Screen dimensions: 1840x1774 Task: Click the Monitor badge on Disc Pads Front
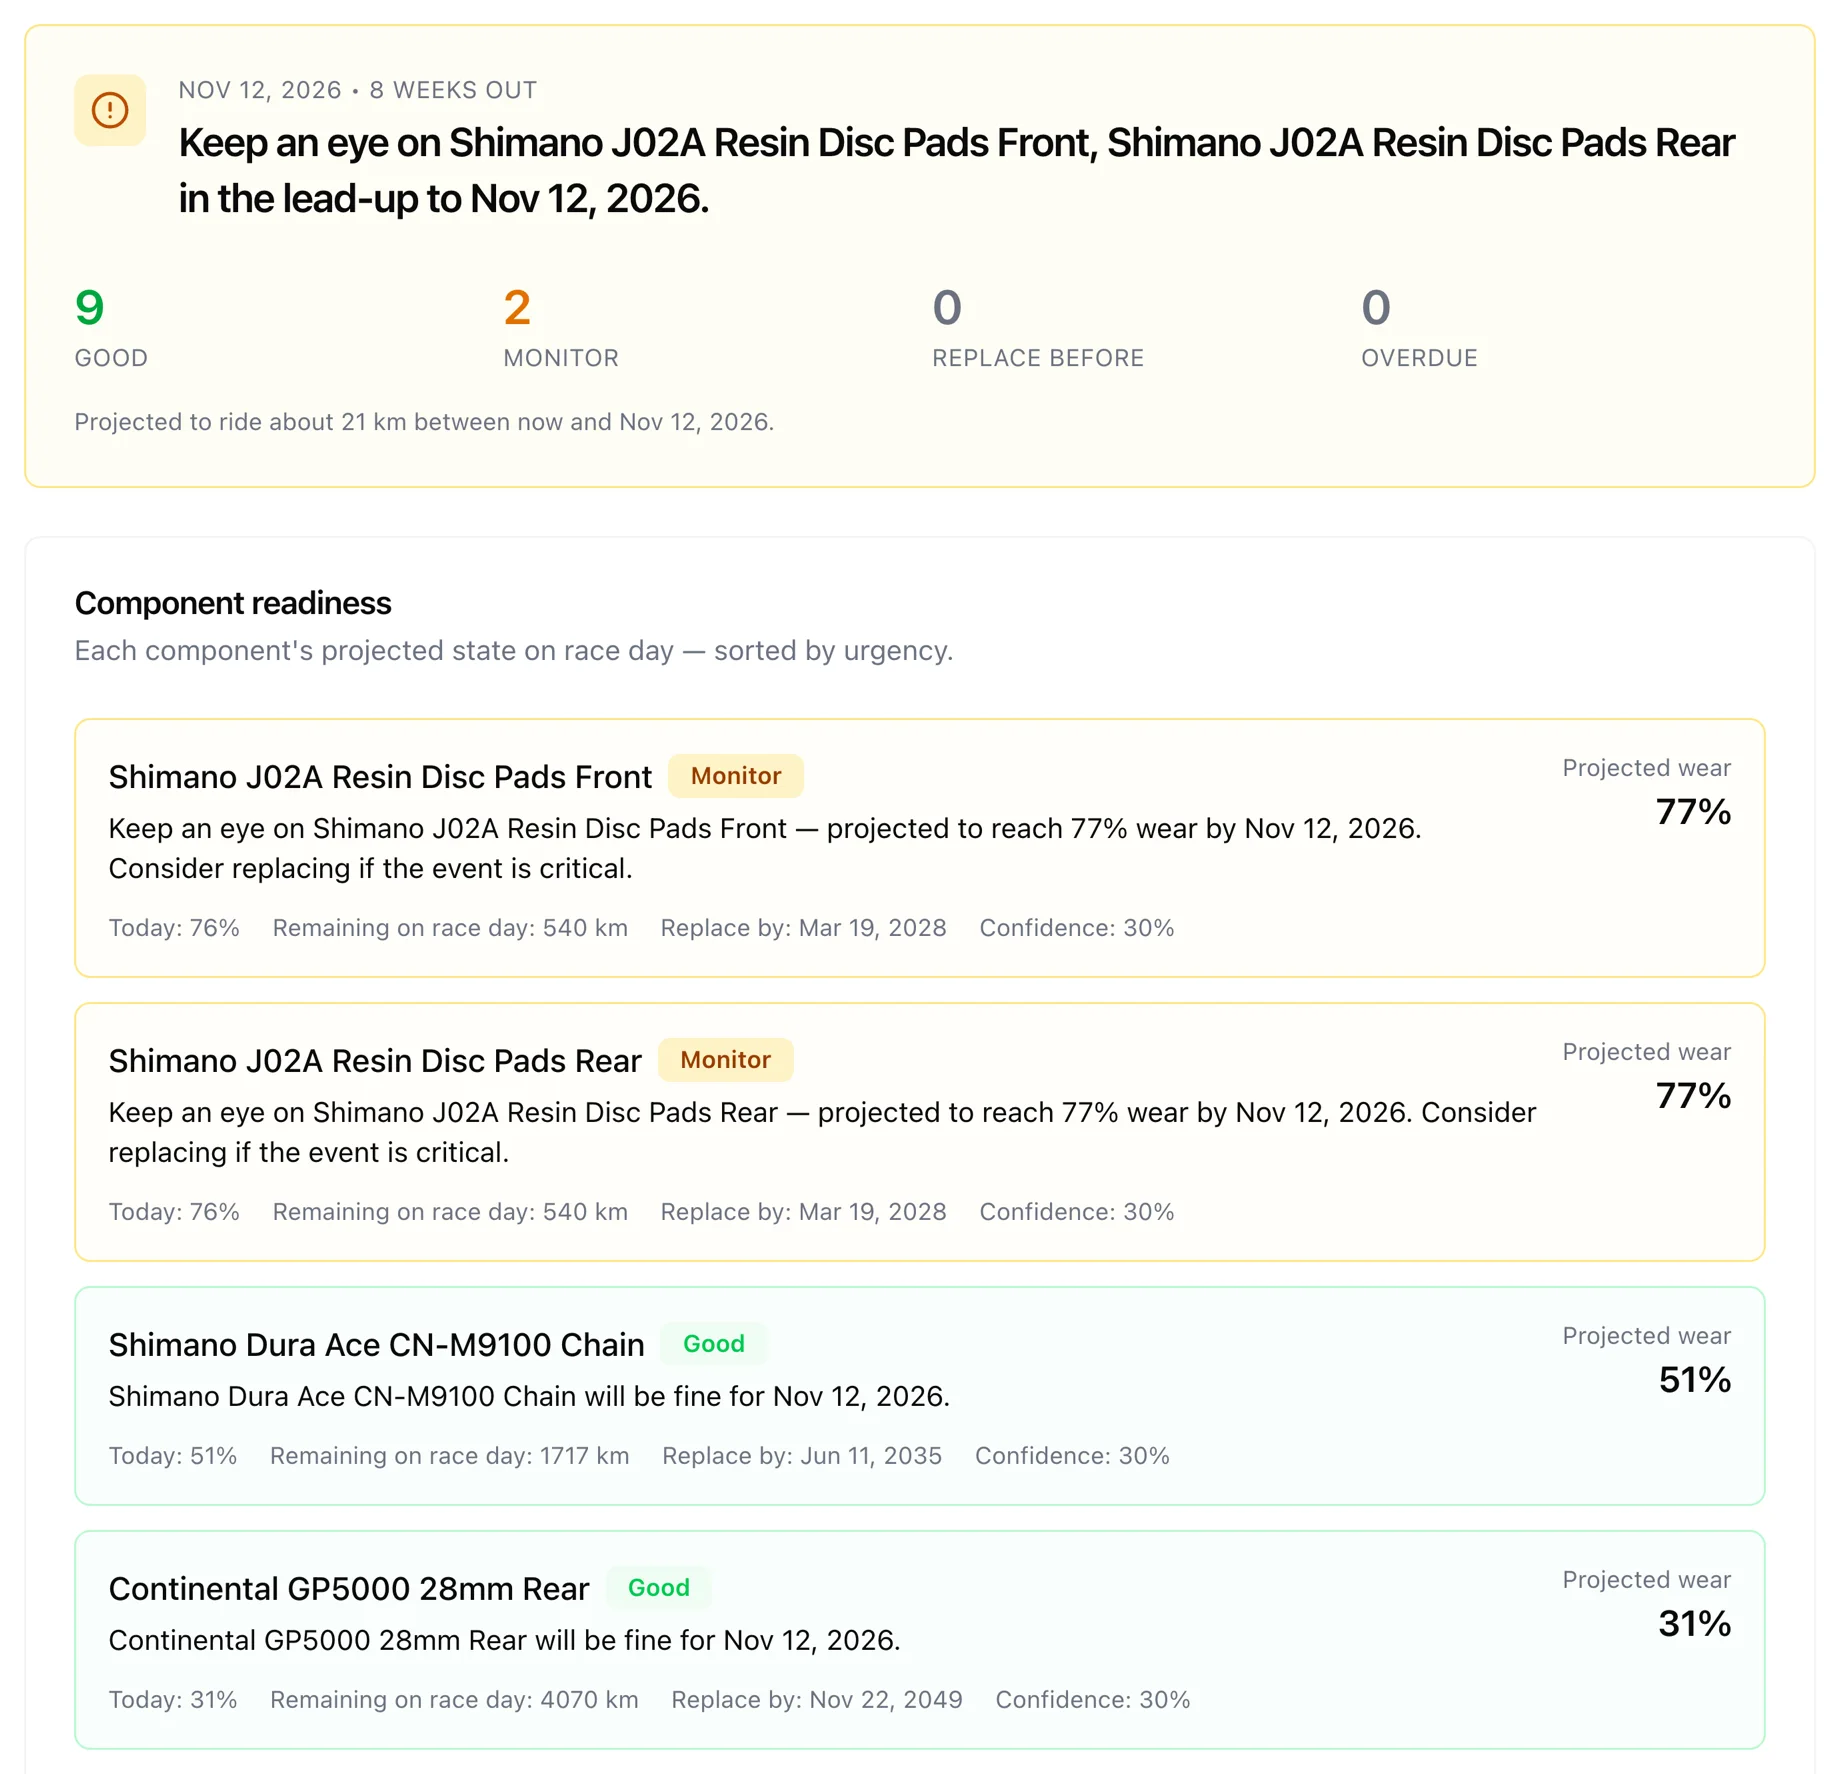[x=736, y=776]
